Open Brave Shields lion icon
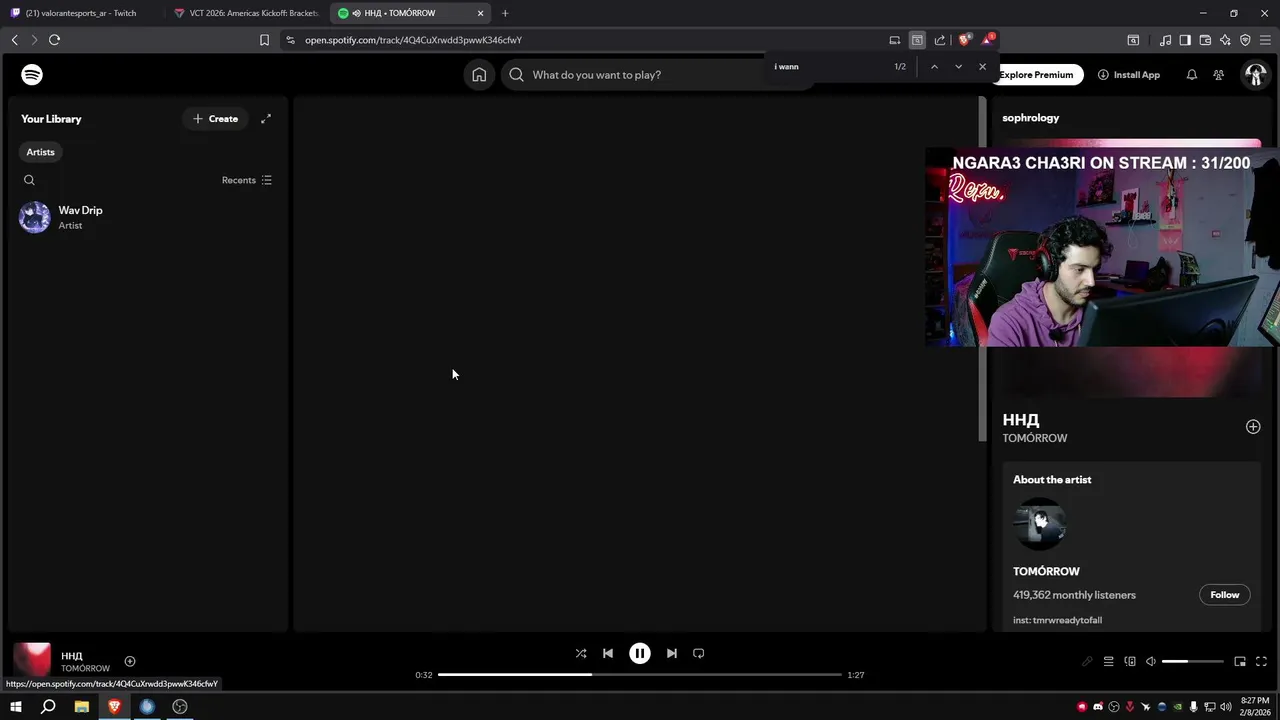Image resolution: width=1280 pixels, height=720 pixels. (964, 40)
